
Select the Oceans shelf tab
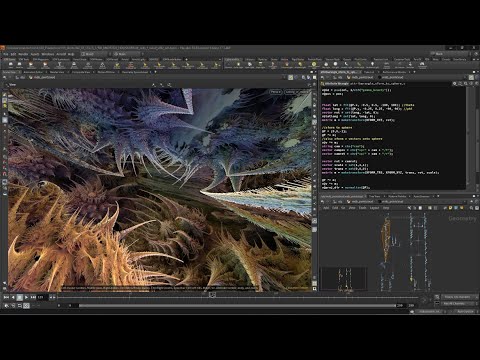click(x=347, y=59)
